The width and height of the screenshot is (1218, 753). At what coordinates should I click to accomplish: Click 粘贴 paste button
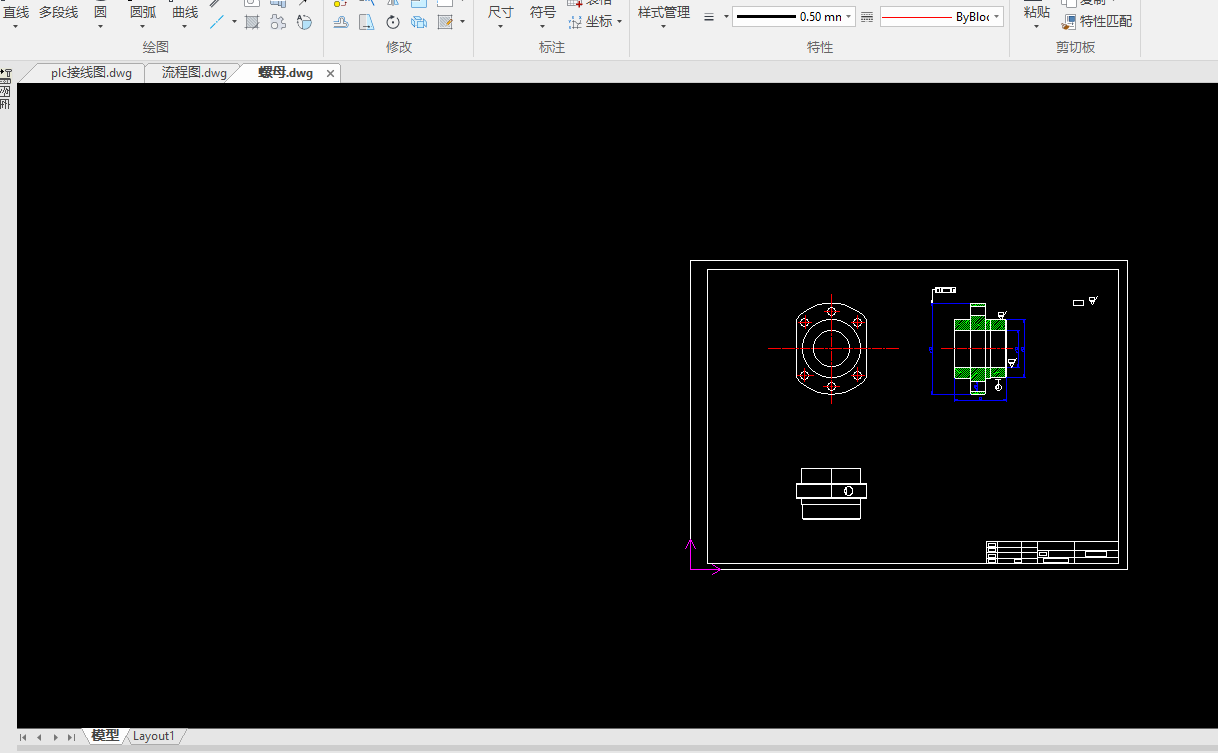point(1037,12)
